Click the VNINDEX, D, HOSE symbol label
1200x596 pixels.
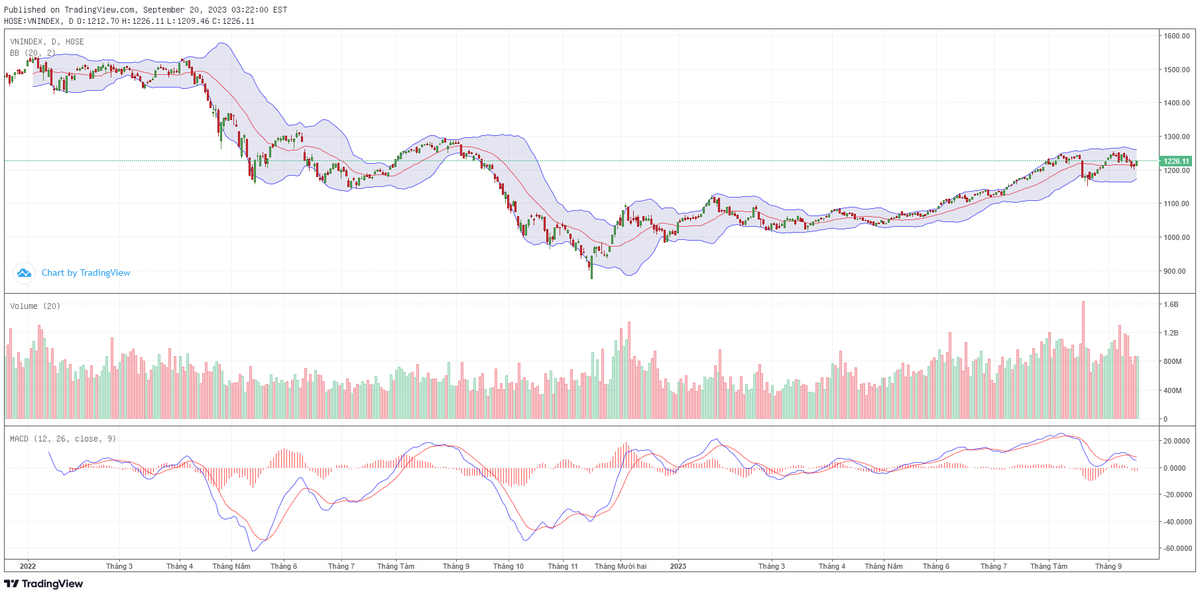click(x=47, y=42)
